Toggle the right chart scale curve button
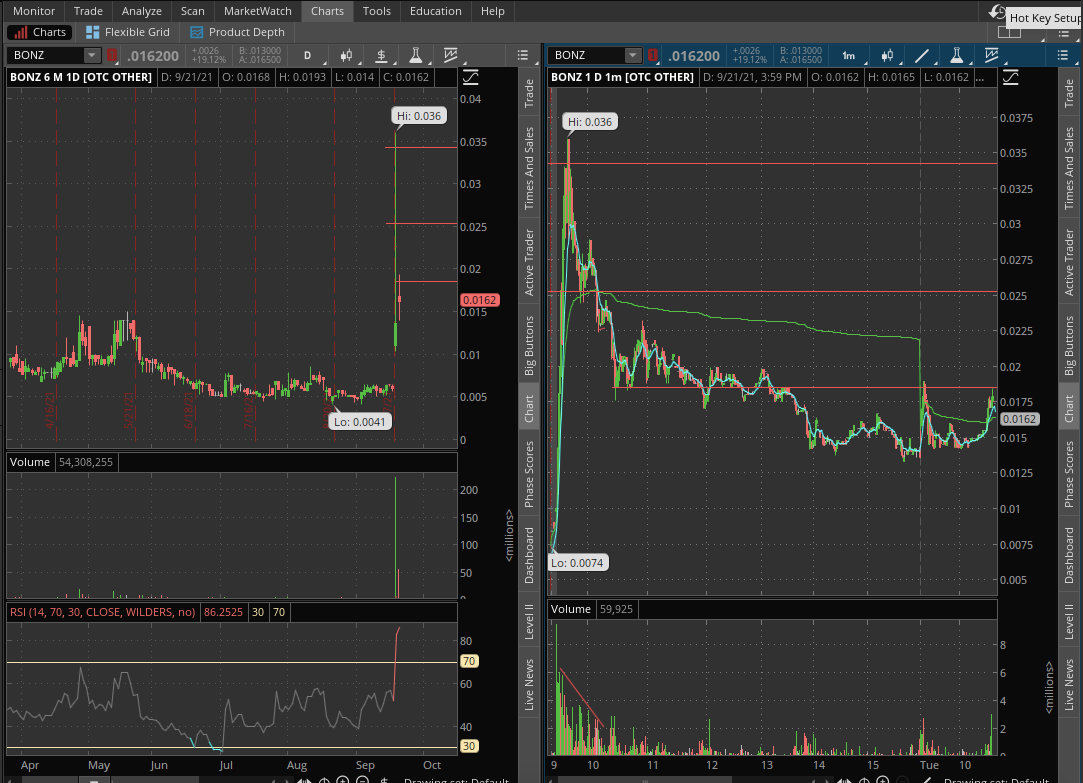The width and height of the screenshot is (1083, 783). (x=1011, y=77)
